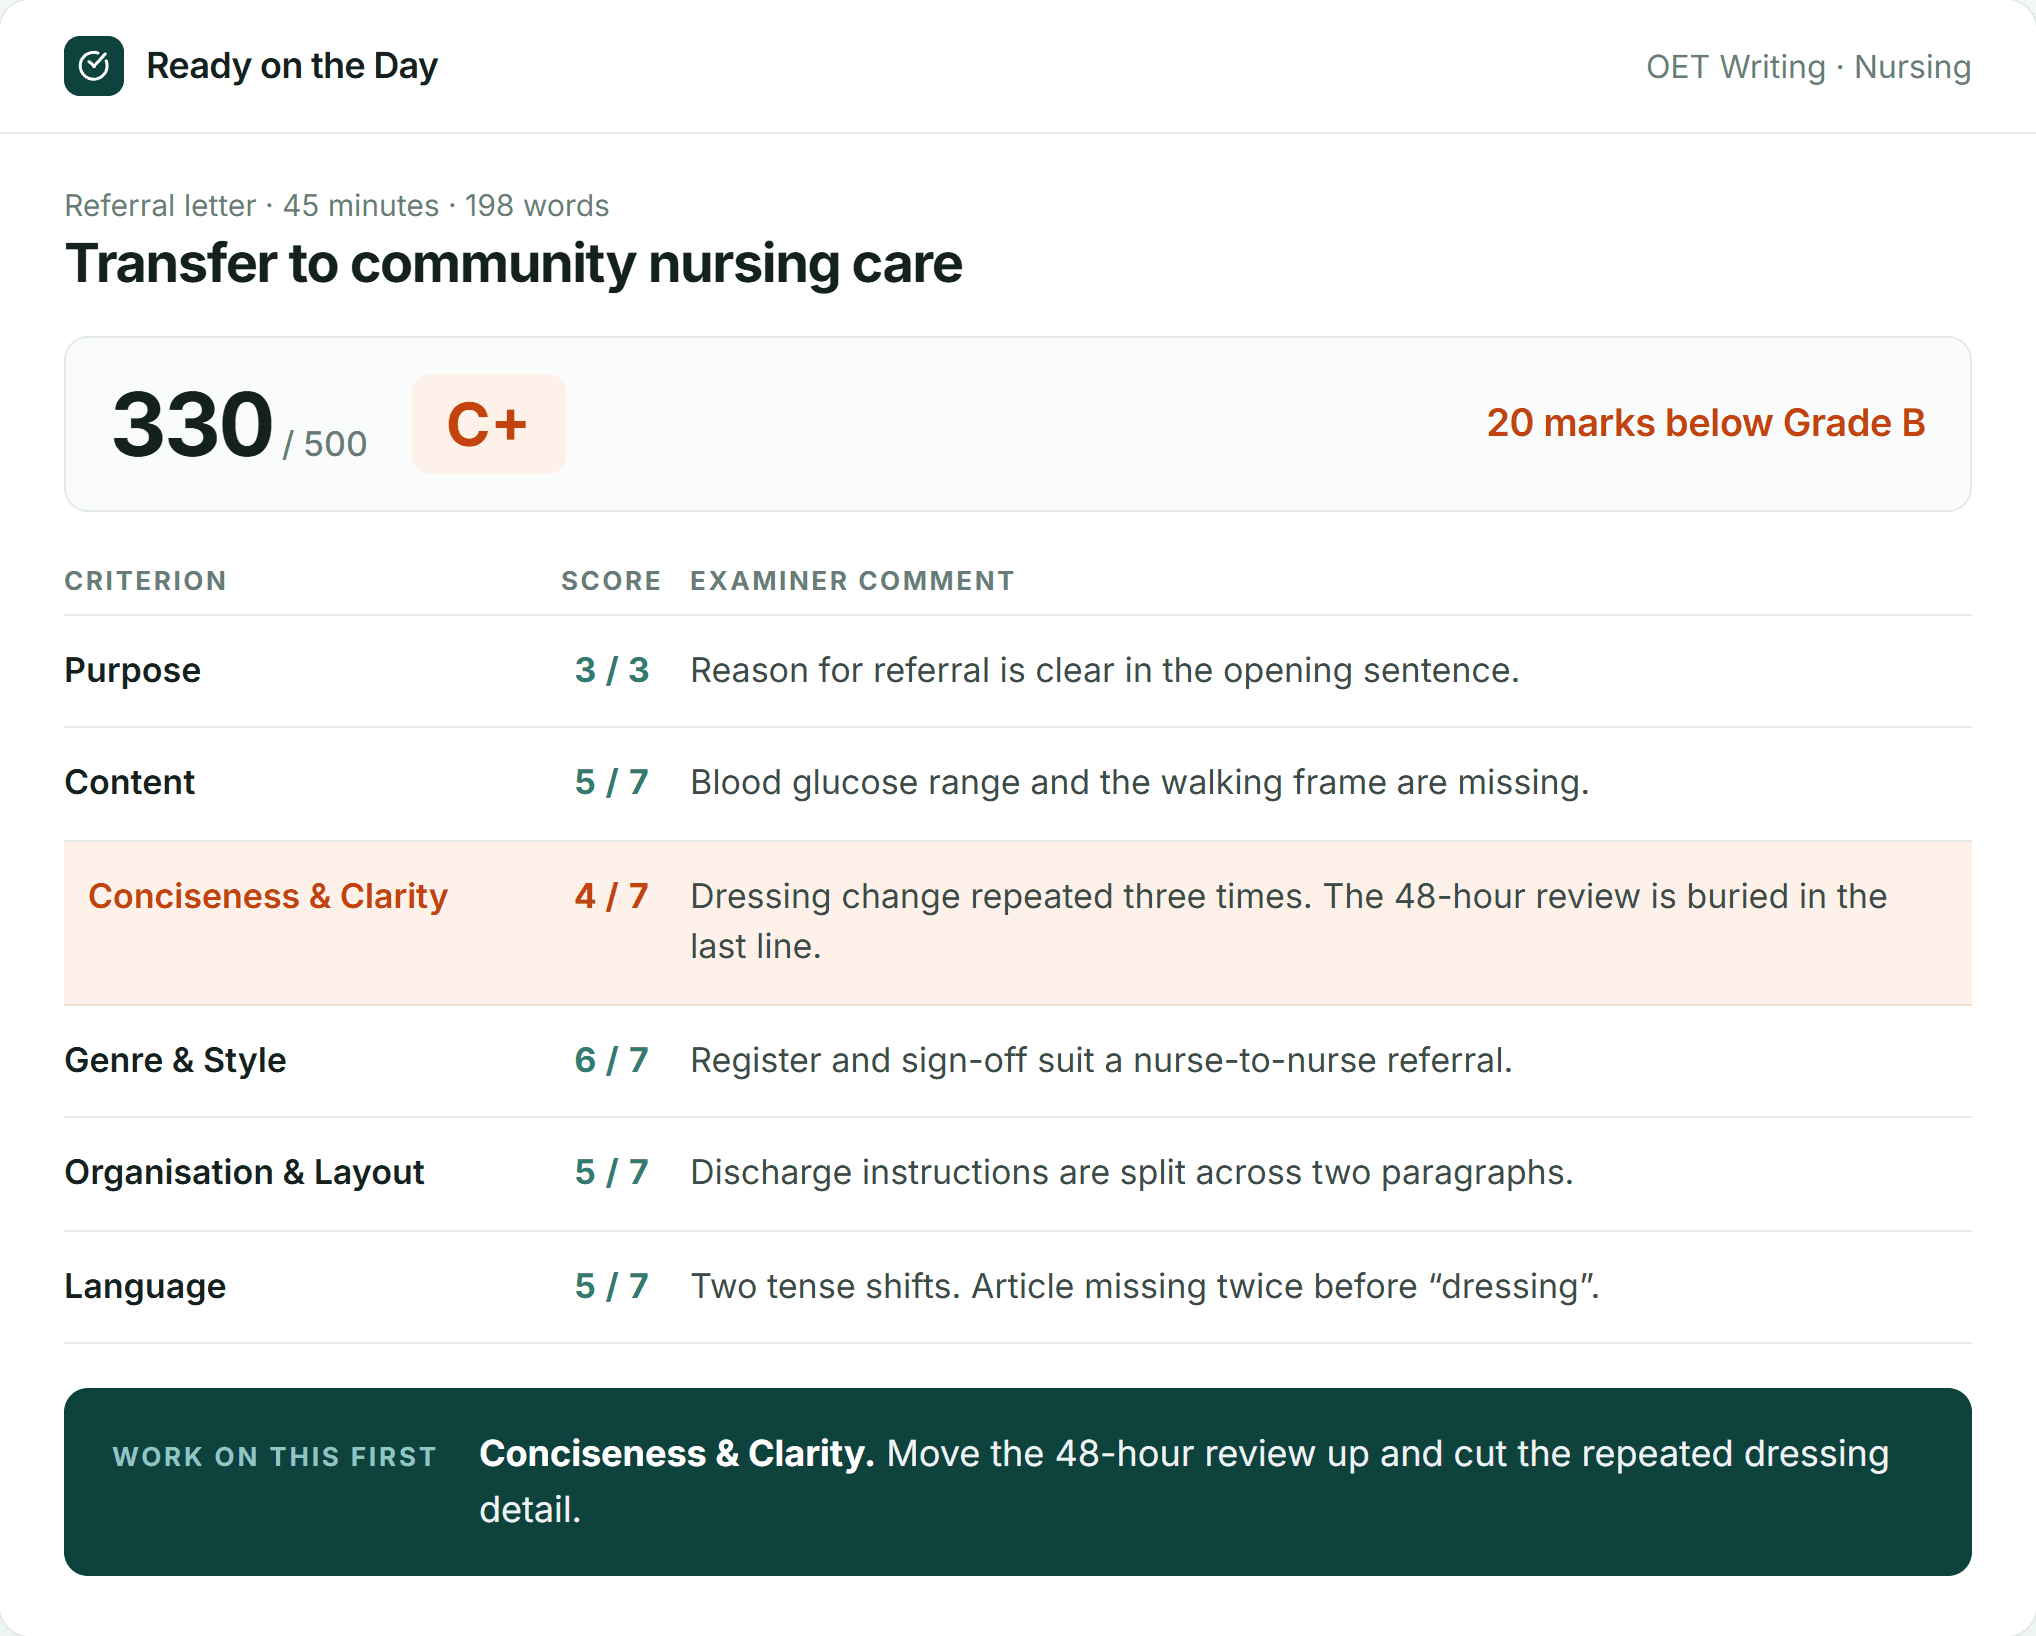Click the 4 / 7 Conciseness score
Screen dimensions: 2036x1636
pos(612,896)
